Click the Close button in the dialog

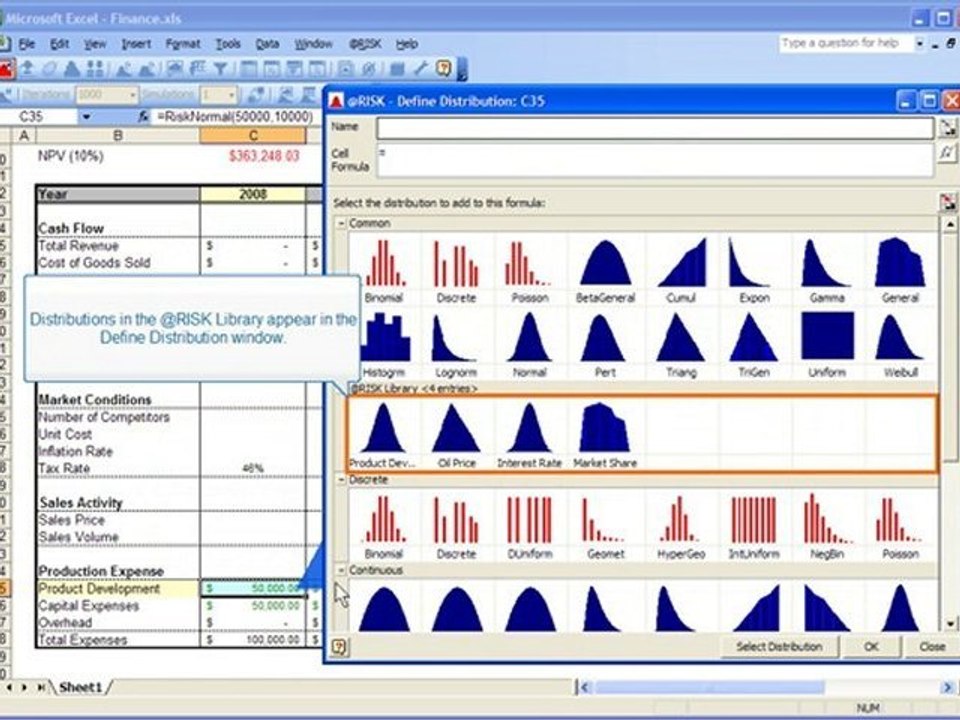point(932,647)
